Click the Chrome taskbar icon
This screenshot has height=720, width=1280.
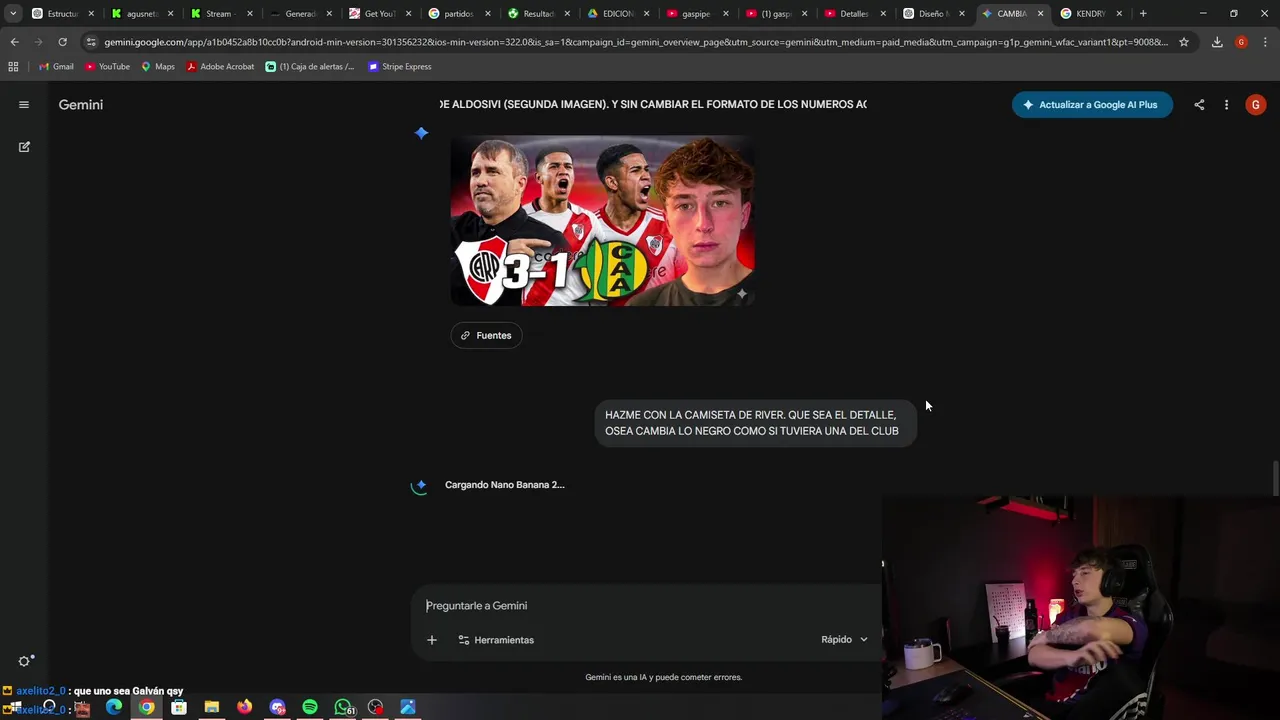click(147, 707)
